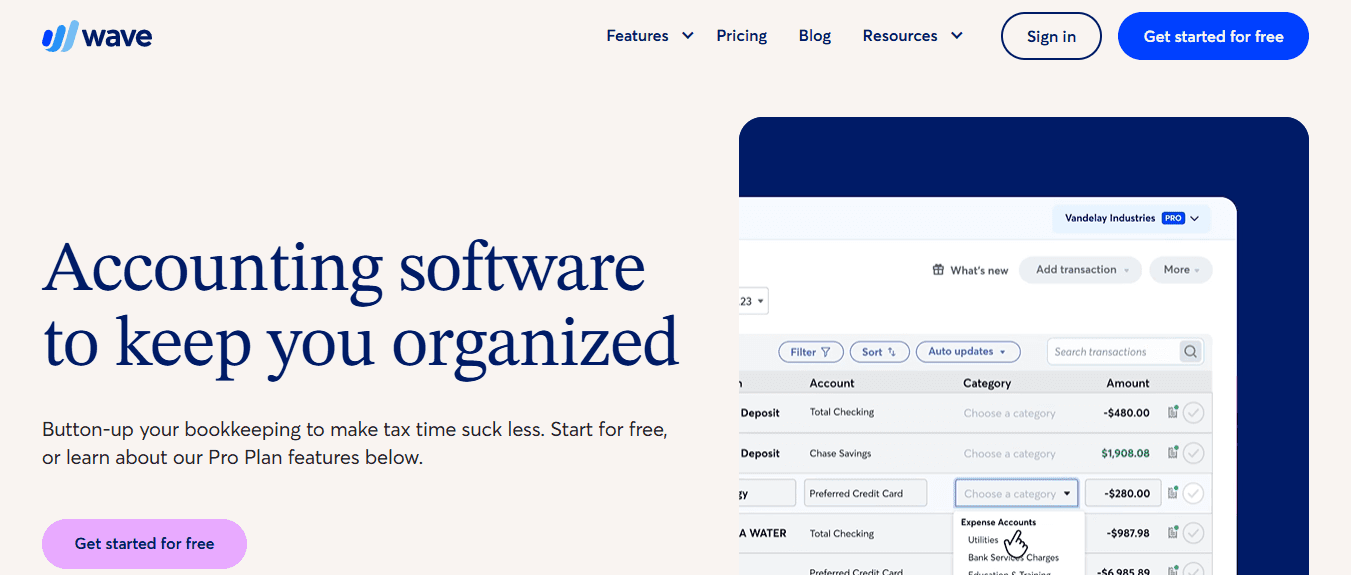Click the Amount column header

click(x=1128, y=383)
